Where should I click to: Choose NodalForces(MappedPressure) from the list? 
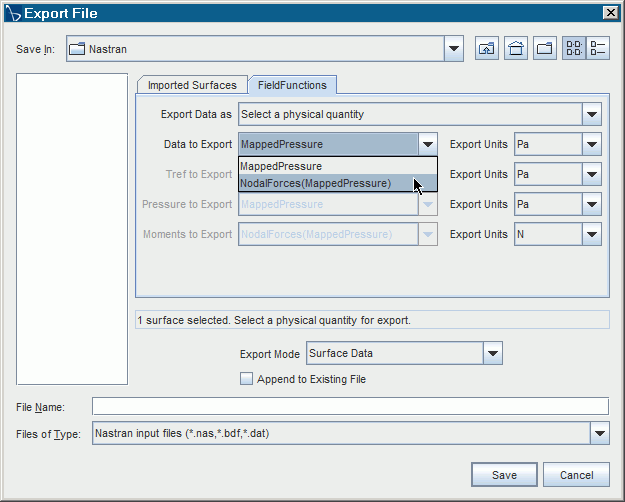[315, 183]
